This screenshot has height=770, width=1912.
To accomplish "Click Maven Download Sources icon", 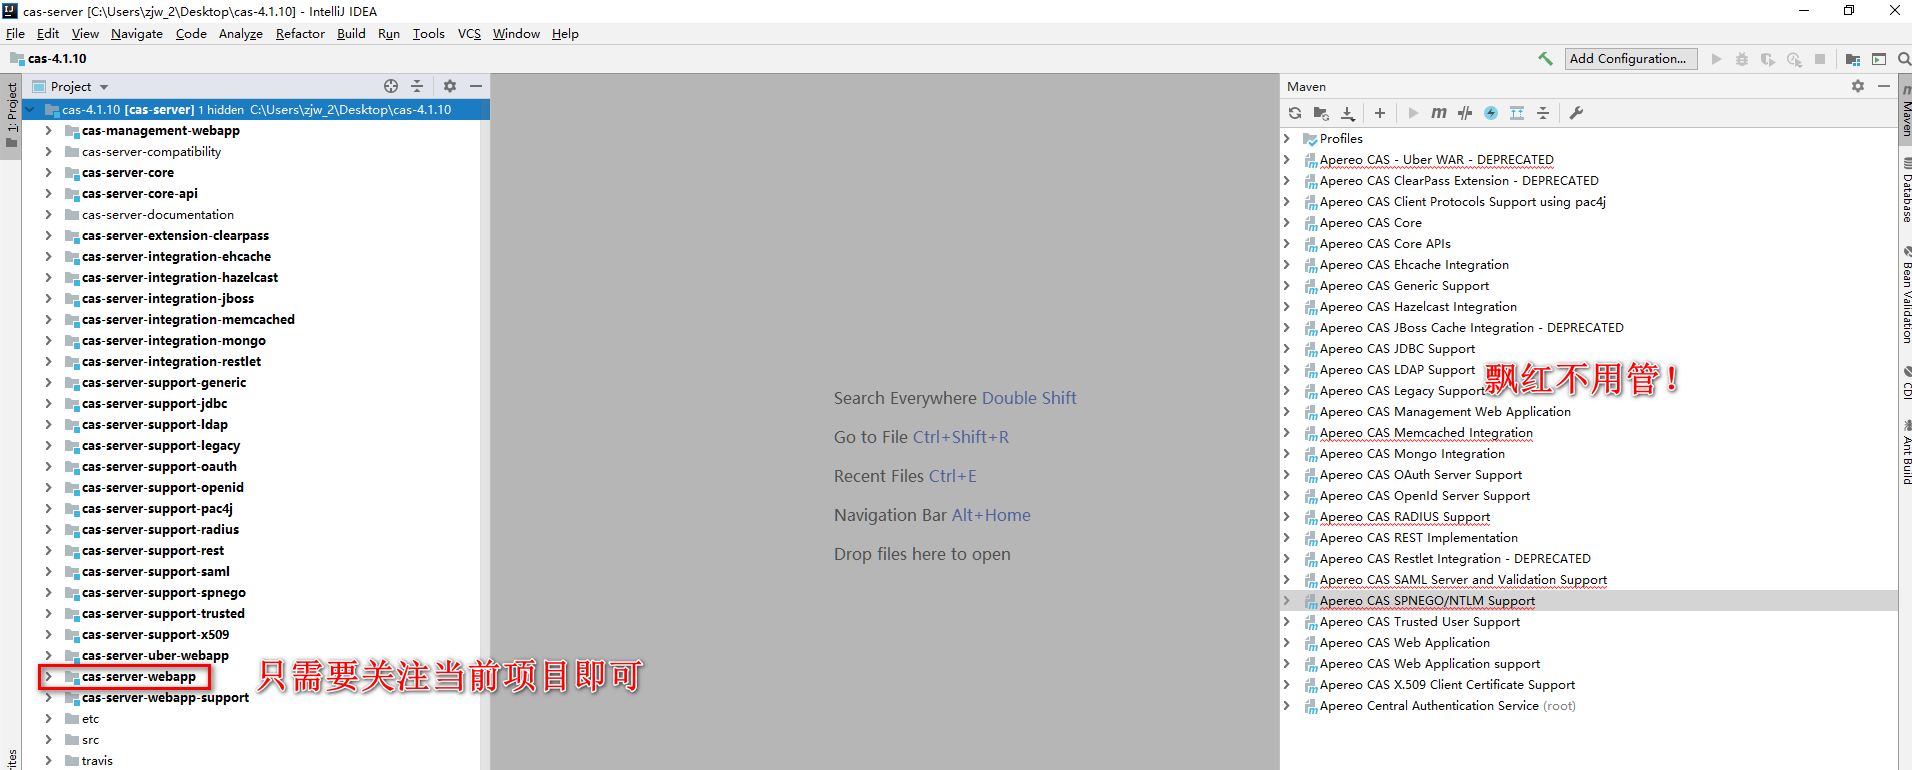I will pos(1348,113).
